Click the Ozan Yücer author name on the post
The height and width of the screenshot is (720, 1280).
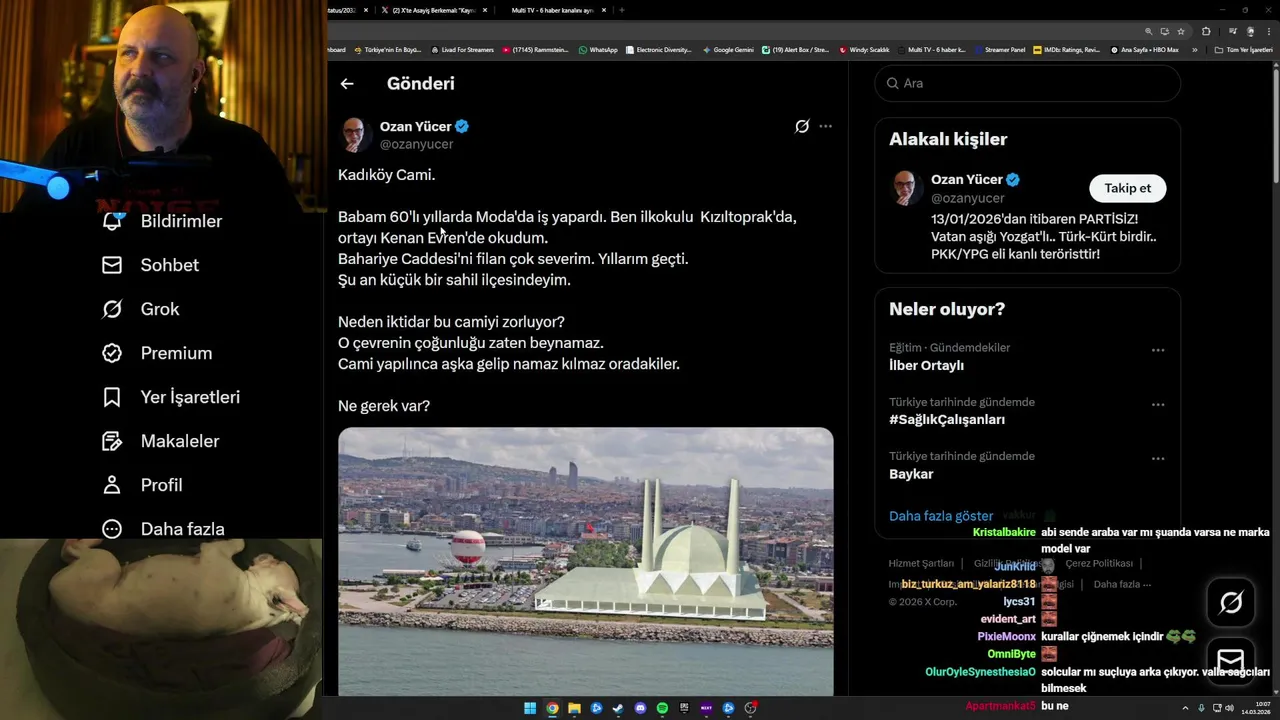tap(415, 126)
